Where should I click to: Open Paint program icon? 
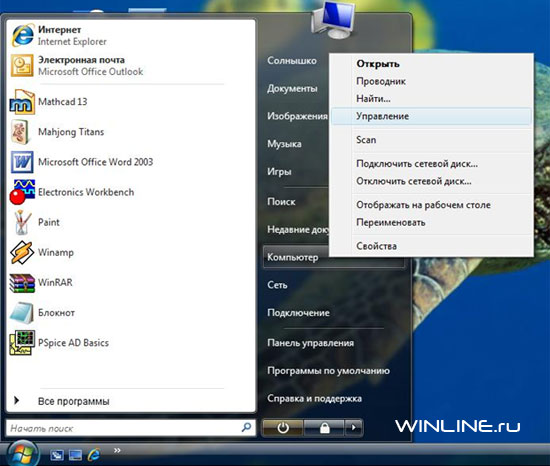pyautogui.click(x=22, y=222)
